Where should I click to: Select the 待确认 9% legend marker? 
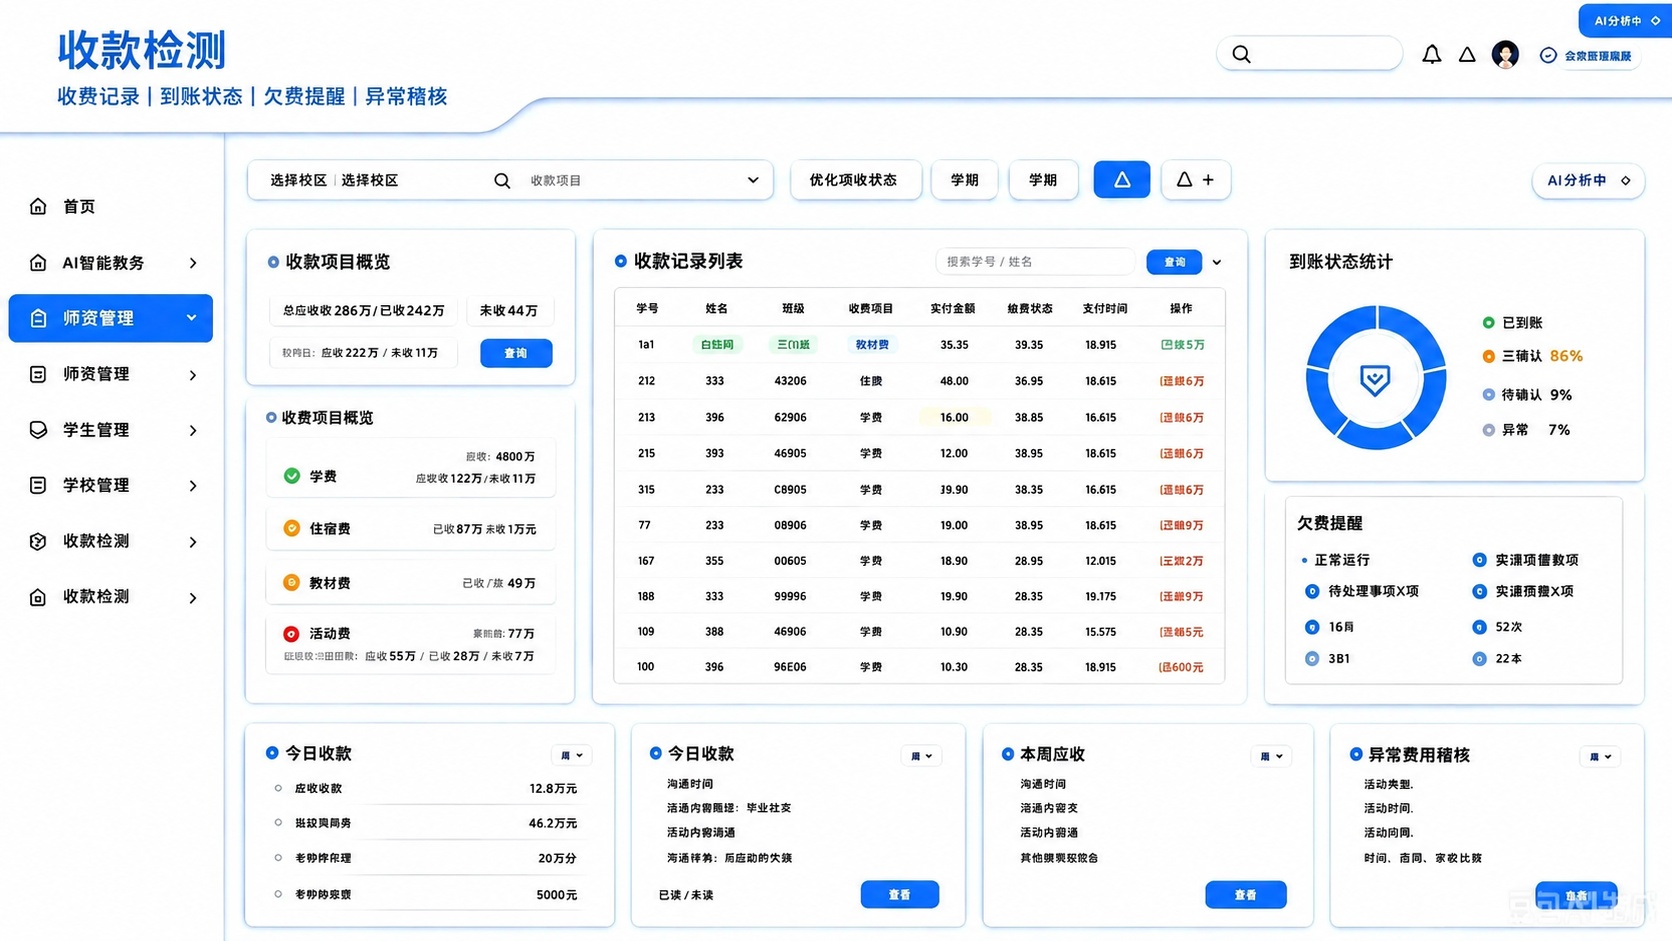pos(1488,395)
